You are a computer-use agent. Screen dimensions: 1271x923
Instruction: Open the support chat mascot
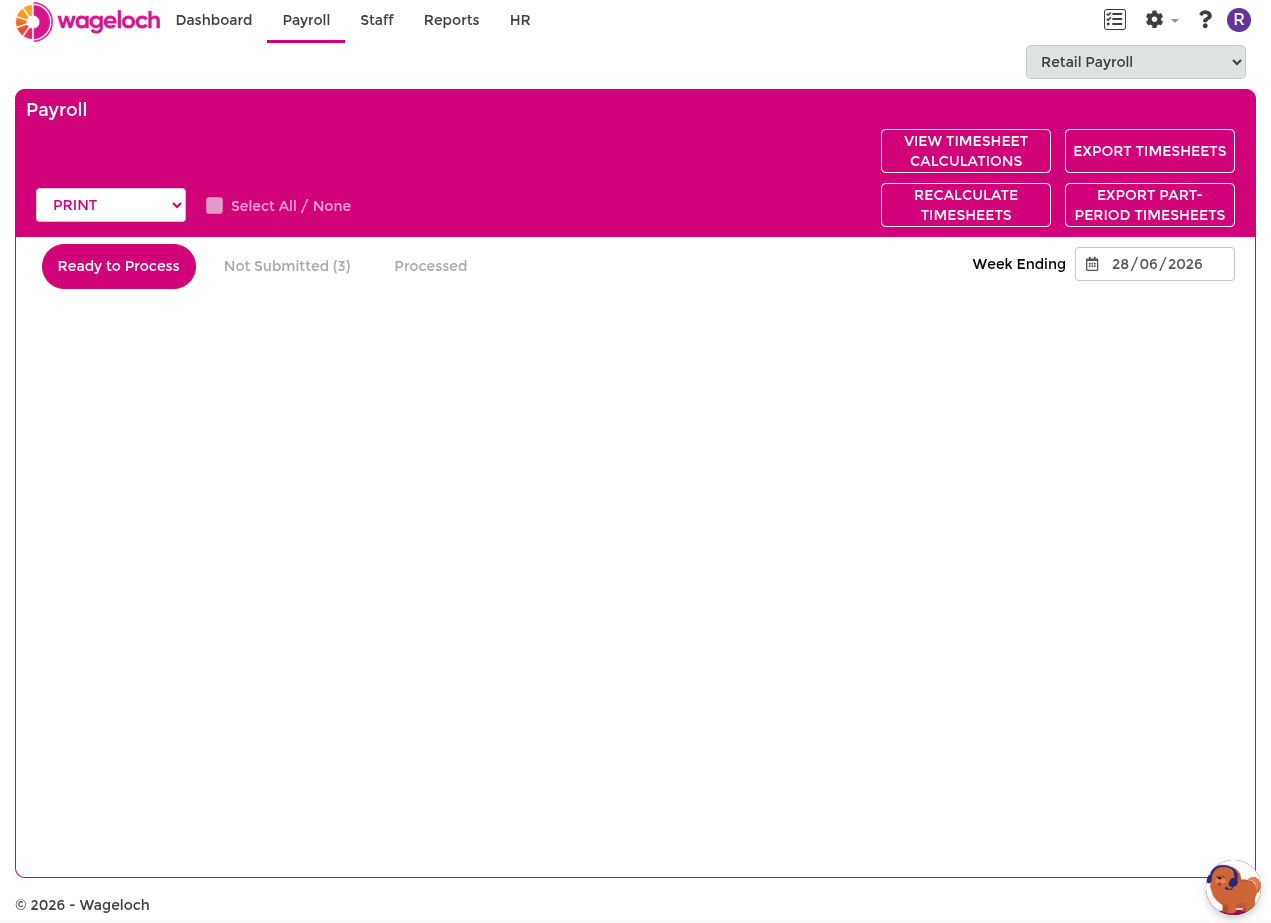point(1233,888)
